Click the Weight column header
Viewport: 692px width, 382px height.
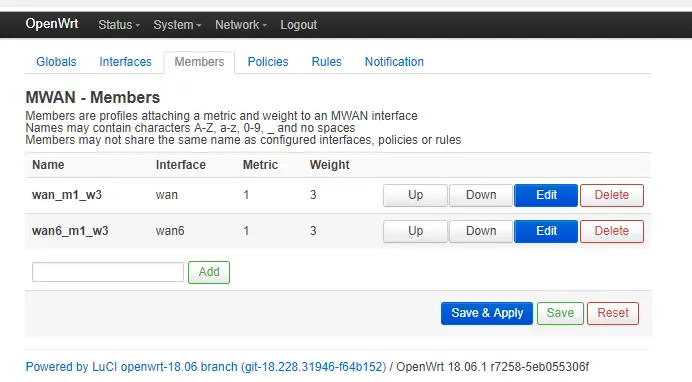[330, 165]
